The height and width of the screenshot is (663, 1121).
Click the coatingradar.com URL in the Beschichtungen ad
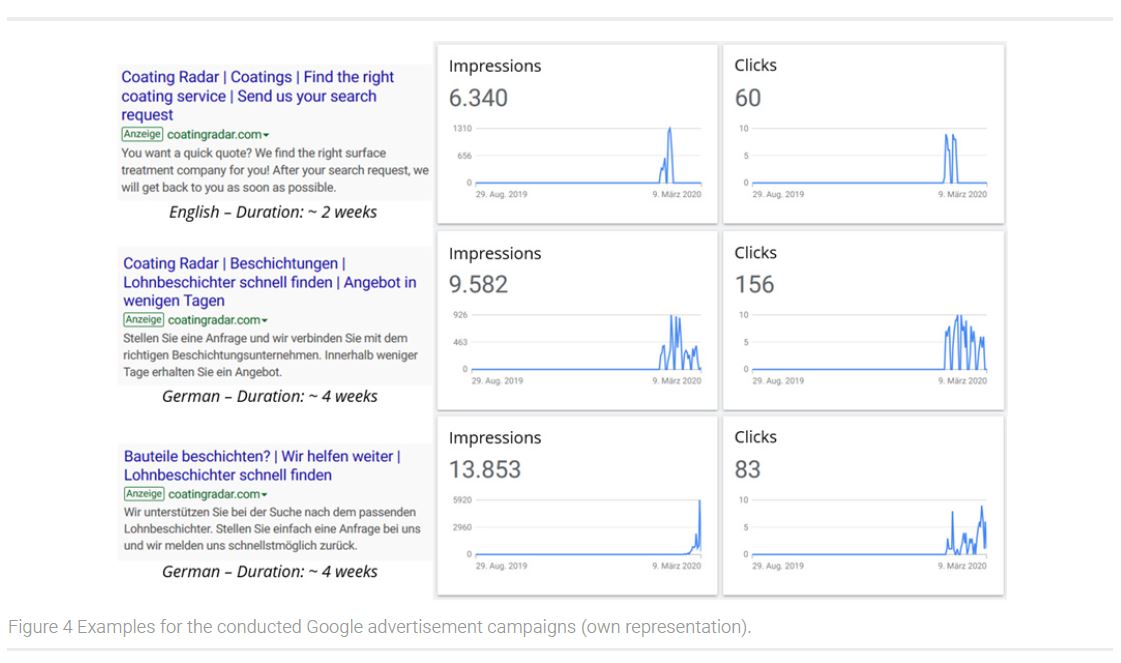coord(214,320)
